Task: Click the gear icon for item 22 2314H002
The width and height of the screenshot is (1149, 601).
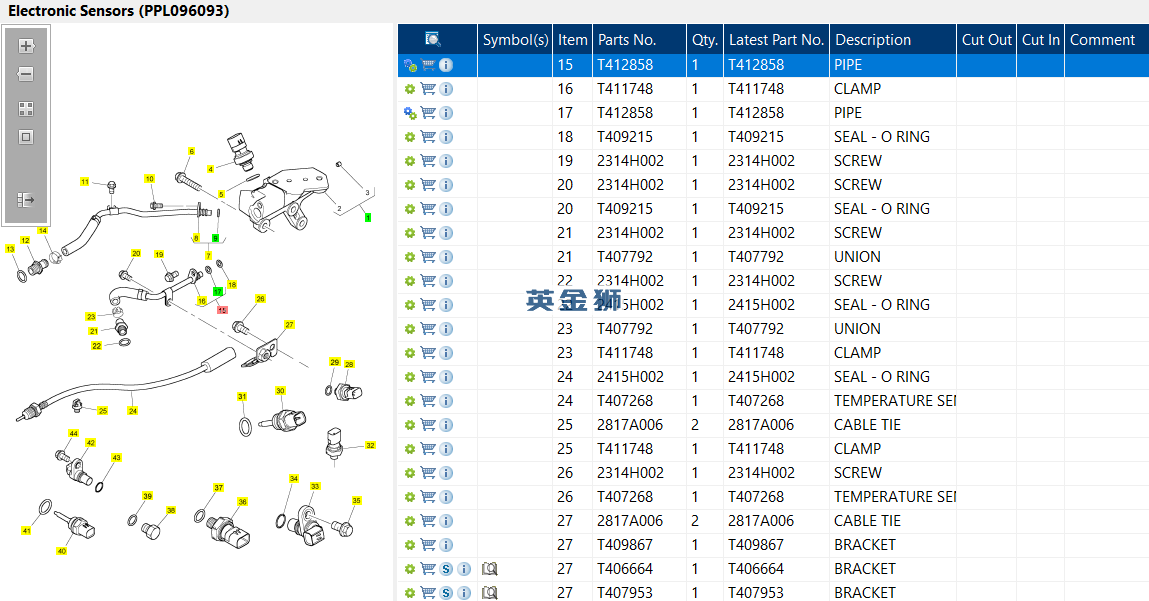Action: pos(410,281)
